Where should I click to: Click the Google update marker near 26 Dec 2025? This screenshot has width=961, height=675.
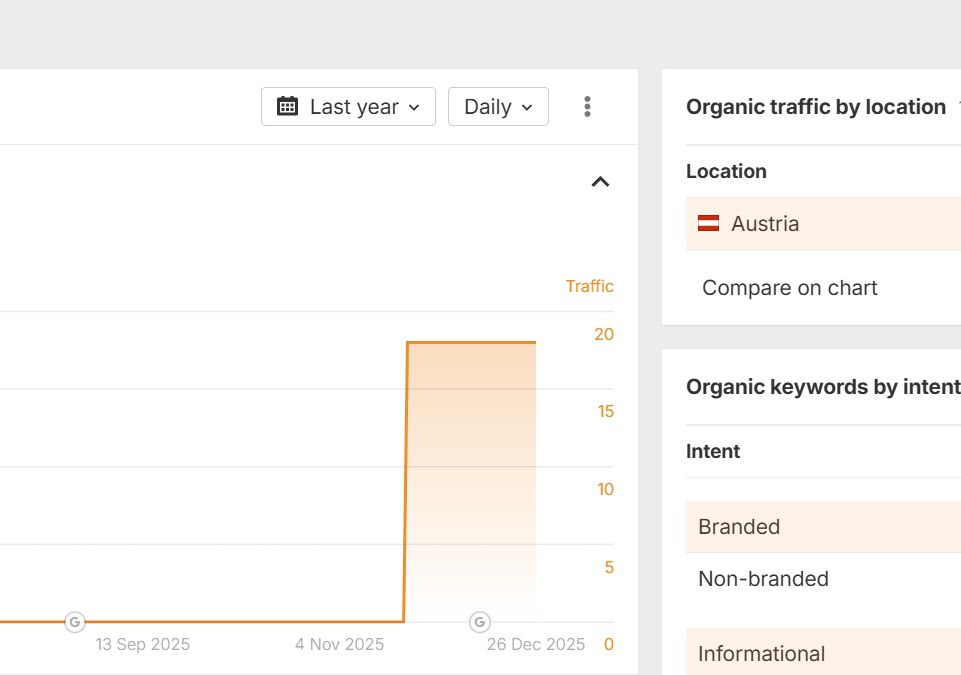click(480, 622)
